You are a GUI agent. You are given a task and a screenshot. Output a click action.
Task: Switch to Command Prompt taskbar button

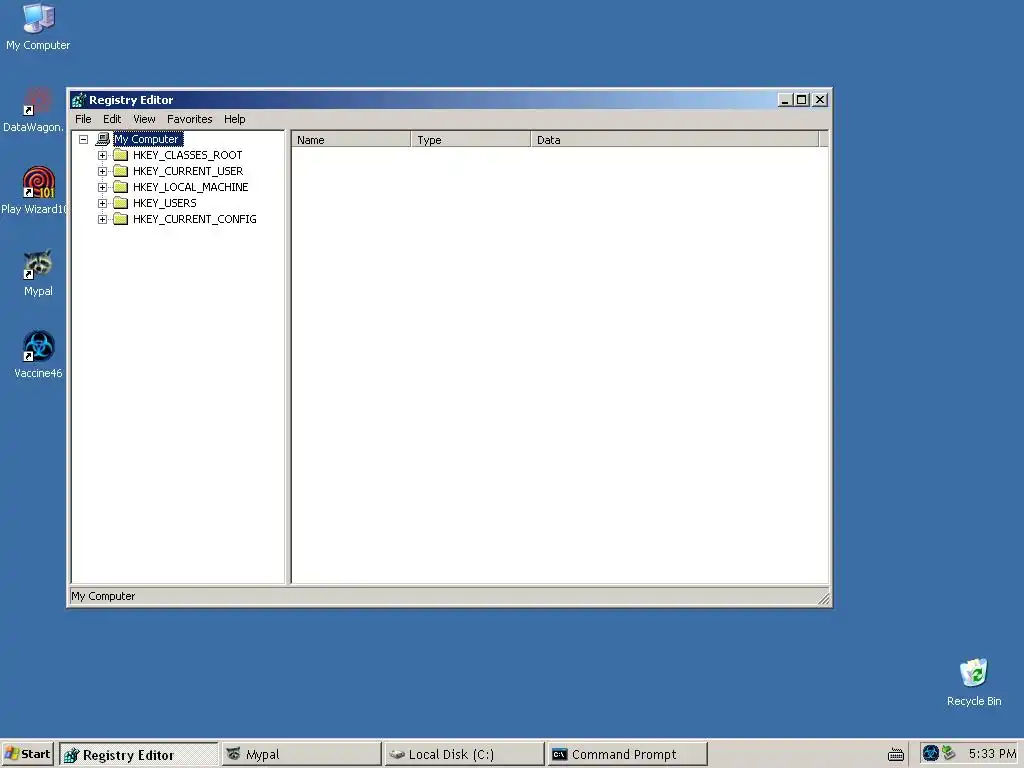628,754
